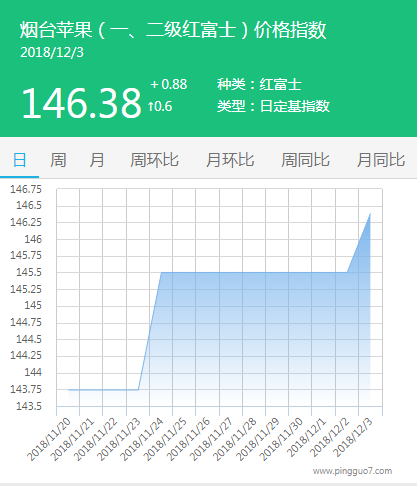Open the 周同比 tab
Image resolution: width=417 pixels, height=486 pixels.
click(x=306, y=160)
